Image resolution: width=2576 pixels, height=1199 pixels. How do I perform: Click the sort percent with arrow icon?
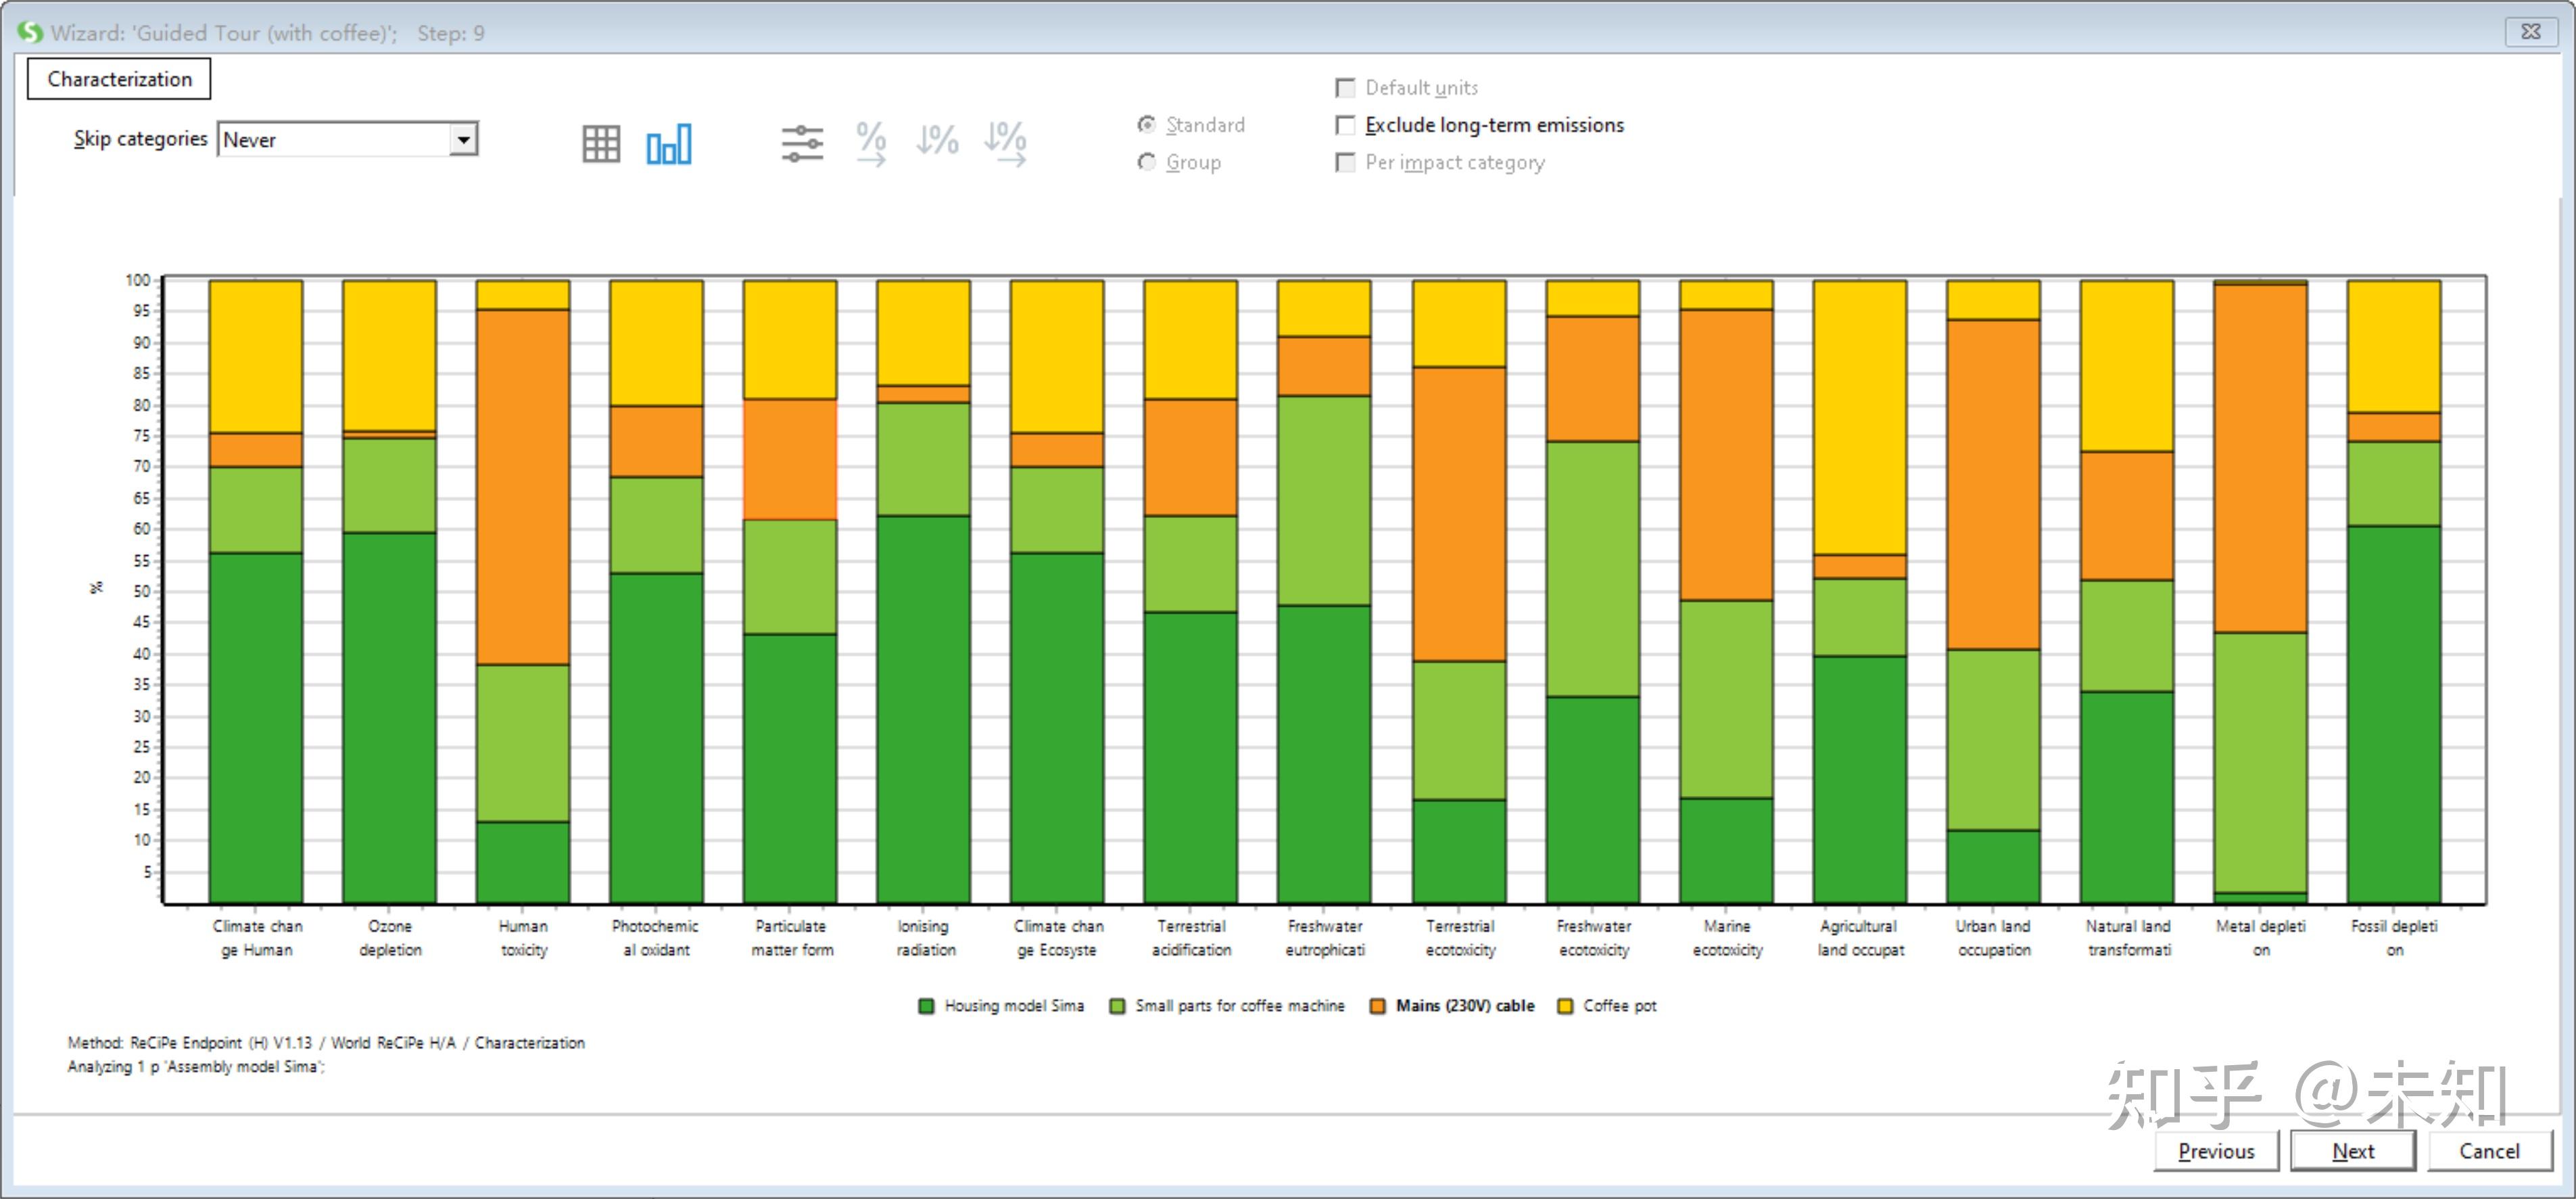click(1005, 144)
